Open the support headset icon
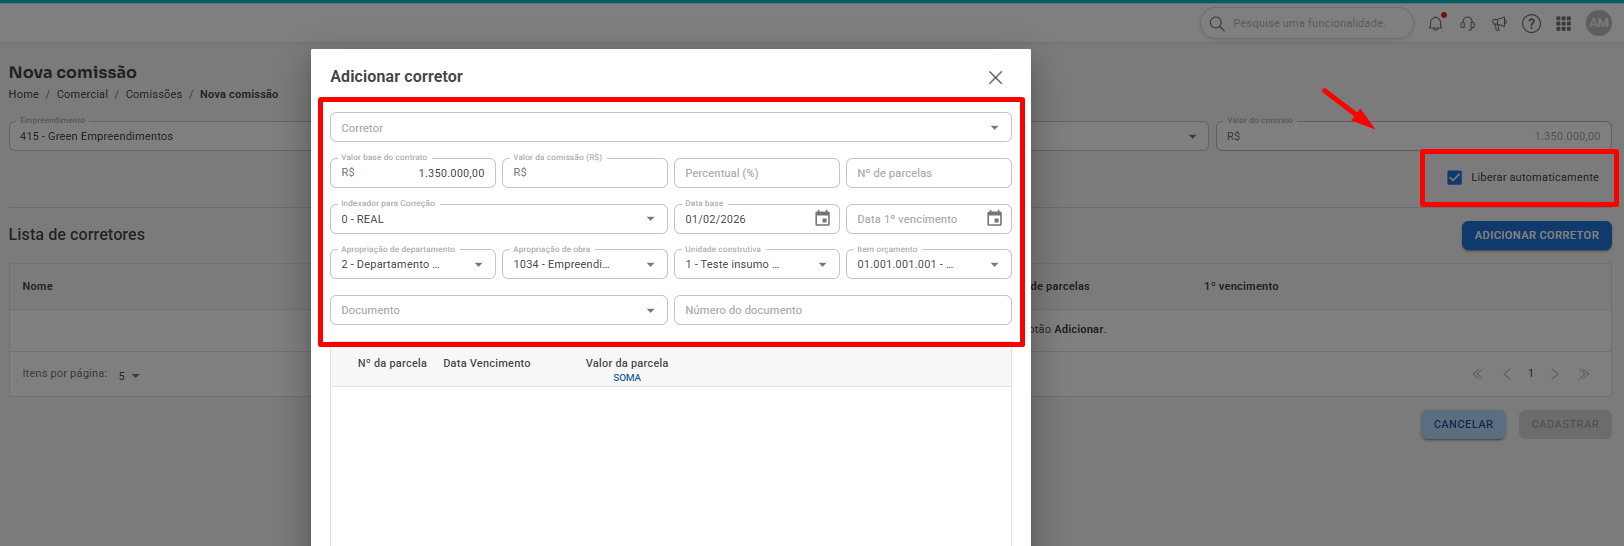Screen dimensions: 1624x546 pyautogui.click(x=1468, y=23)
